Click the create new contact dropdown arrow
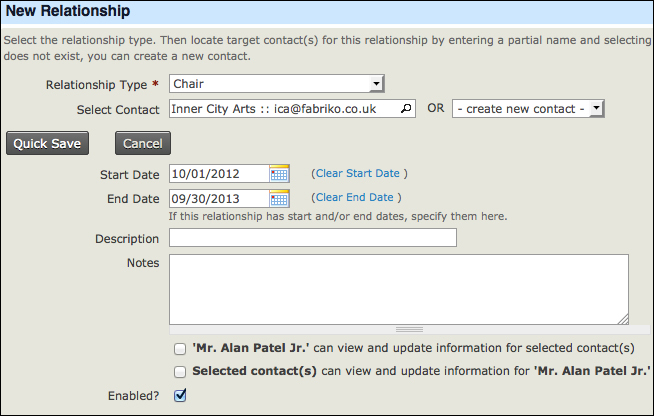The width and height of the screenshot is (654, 416). [x=596, y=108]
